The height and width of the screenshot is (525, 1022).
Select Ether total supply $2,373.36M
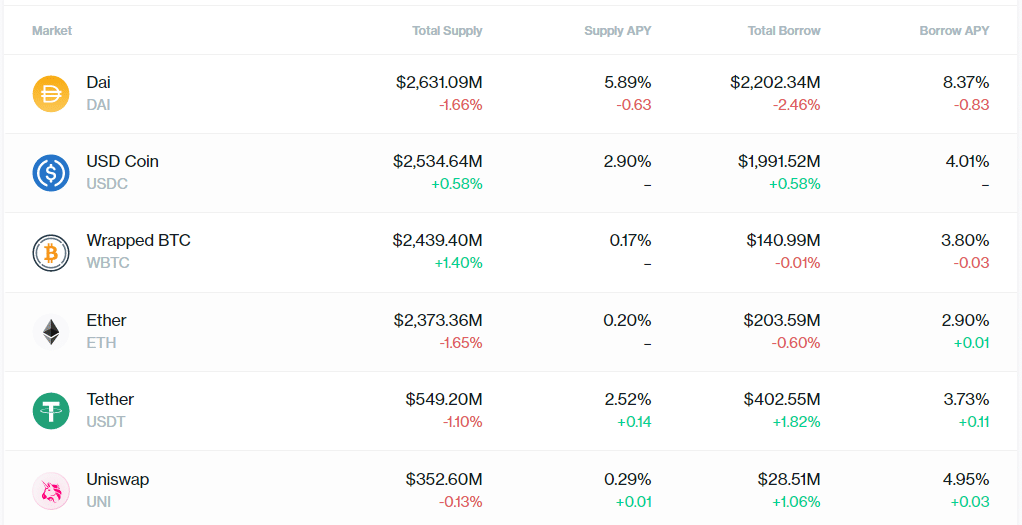pyautogui.click(x=438, y=320)
